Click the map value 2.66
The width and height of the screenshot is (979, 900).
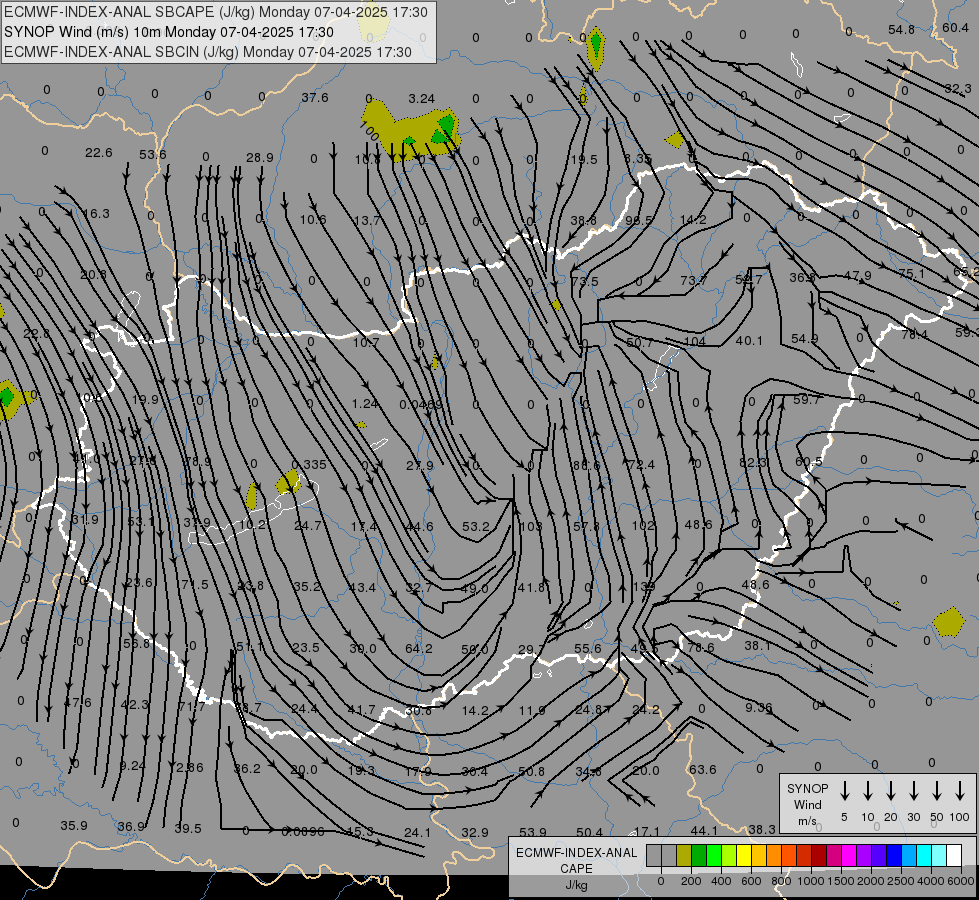[x=190, y=768]
